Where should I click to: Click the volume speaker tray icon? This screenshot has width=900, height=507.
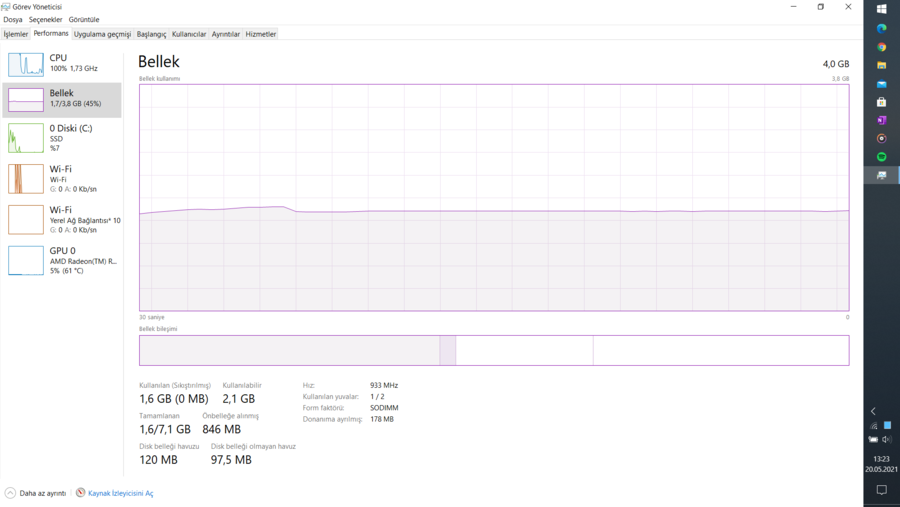tap(887, 439)
